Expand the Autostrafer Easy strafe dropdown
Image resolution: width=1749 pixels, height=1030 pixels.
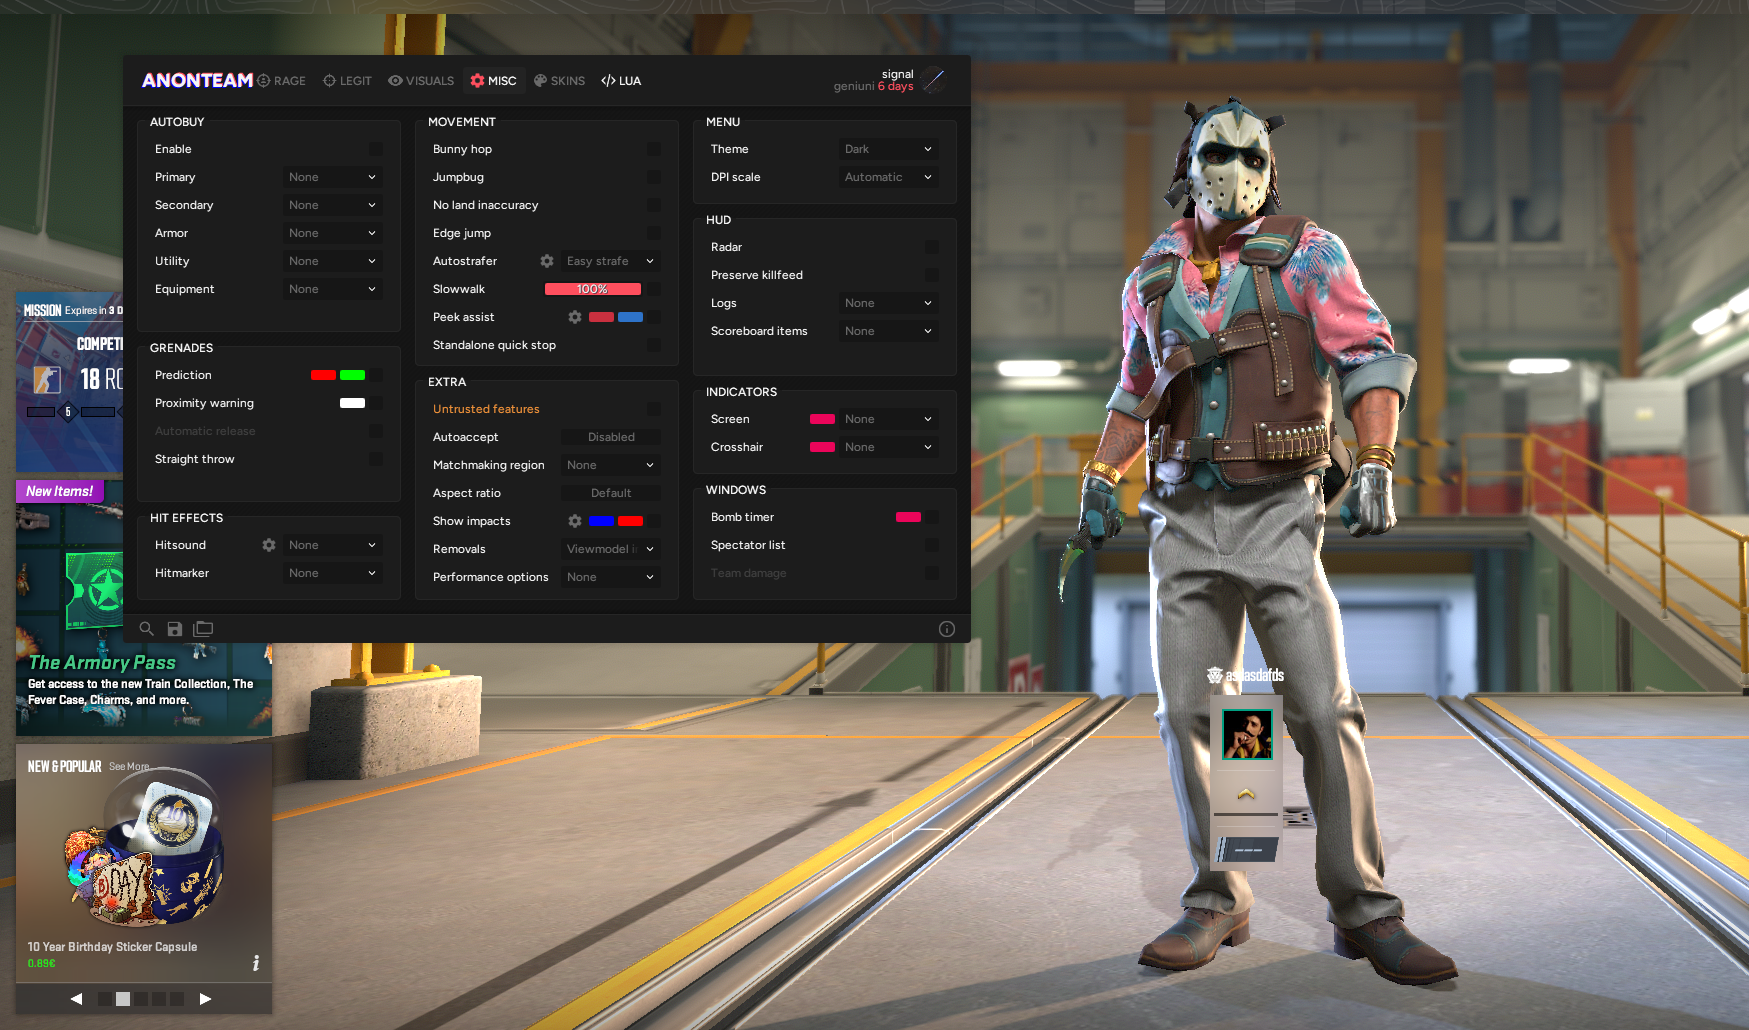tap(611, 261)
